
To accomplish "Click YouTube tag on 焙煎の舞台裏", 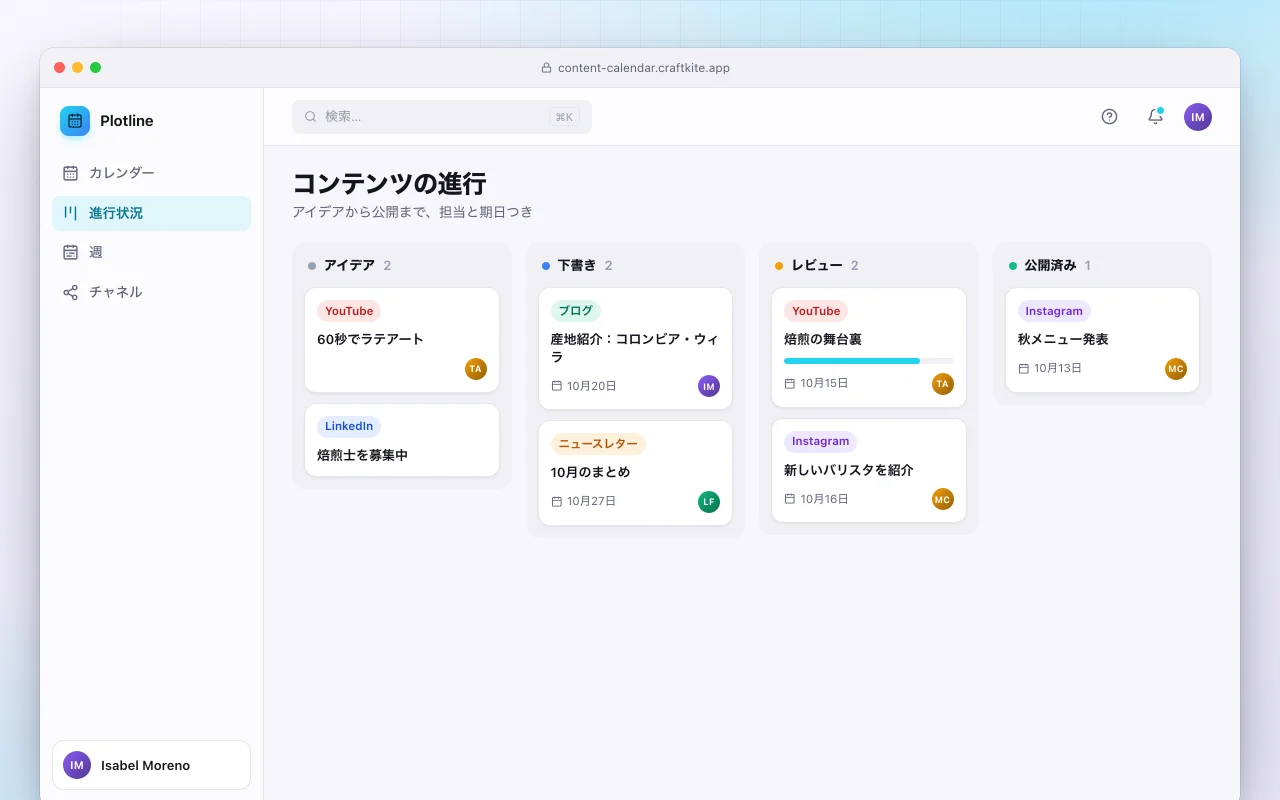I will click(816, 311).
